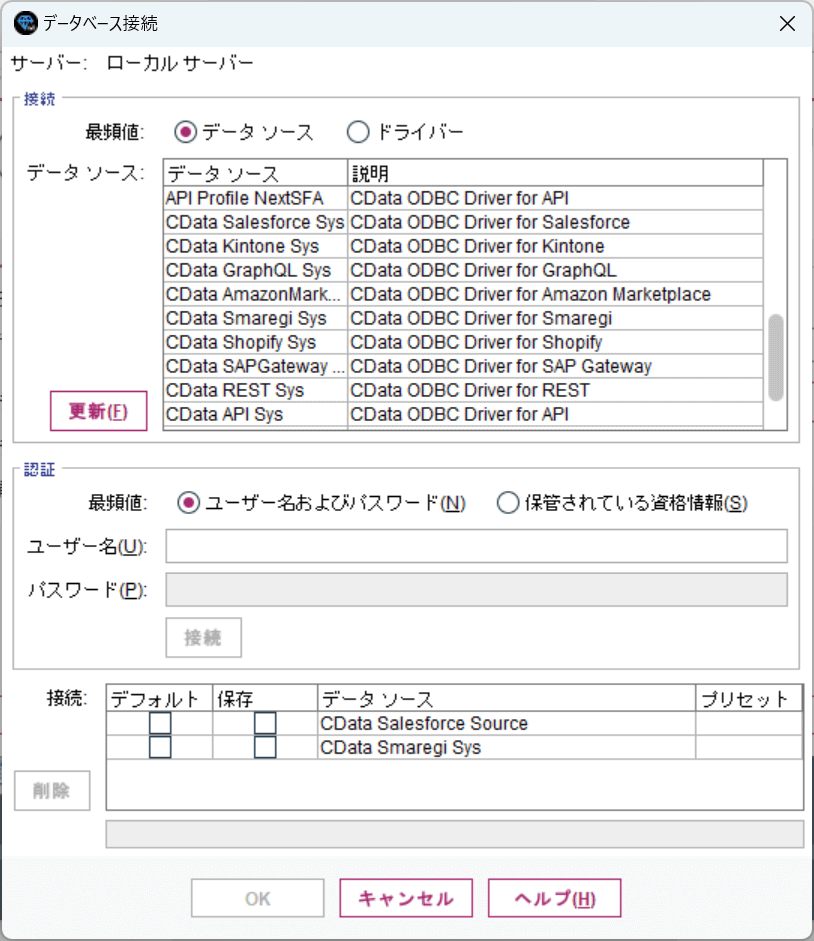The image size is (814, 941).
Task: Choose ユーザー名およびパスワード authentication option
Action: tap(188, 502)
